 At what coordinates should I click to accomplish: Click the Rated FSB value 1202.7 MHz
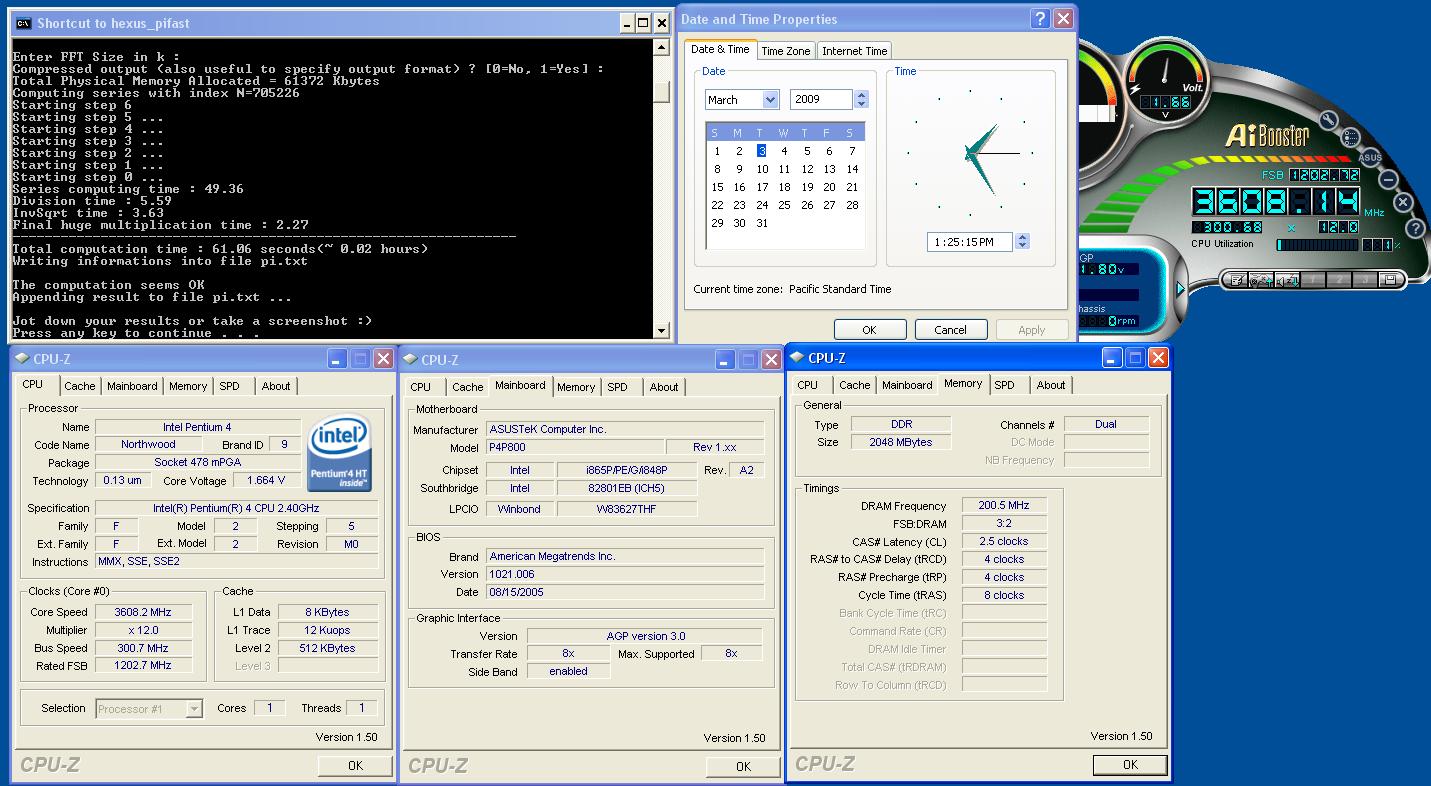pos(142,665)
